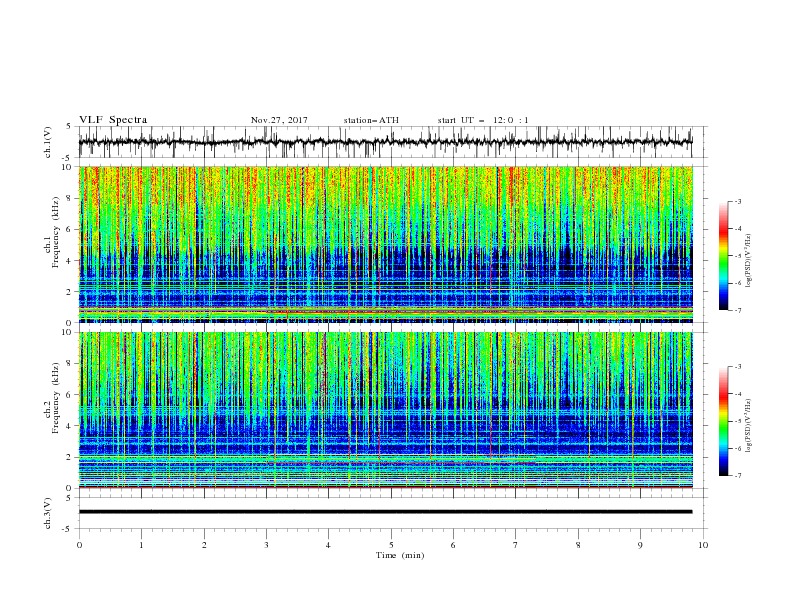Viewport: 792px width, 612px height.
Task: Click the upper color scale bar
Action: point(723,256)
